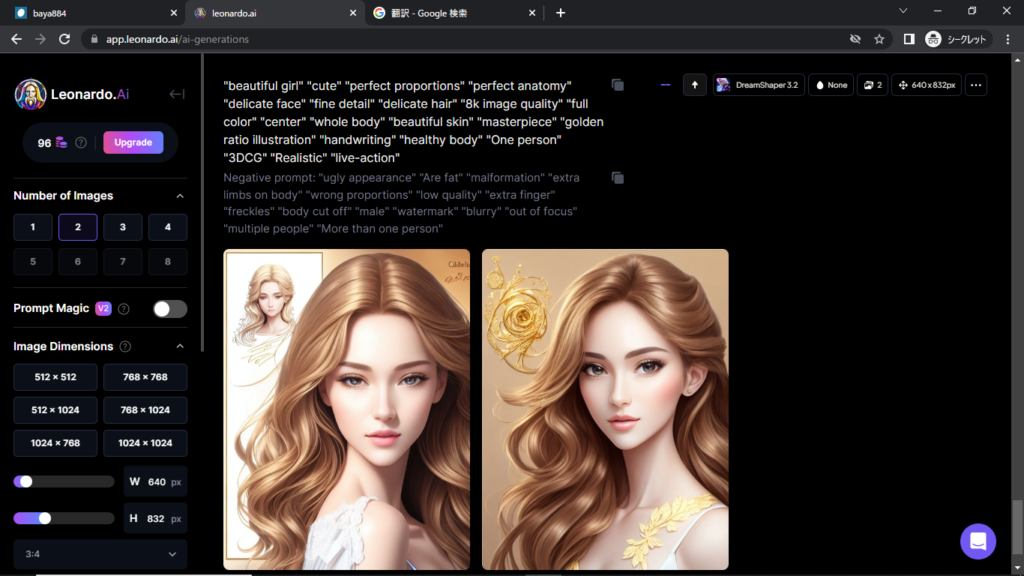
Task: Click the Prompt Magic help icon
Action: click(124, 309)
